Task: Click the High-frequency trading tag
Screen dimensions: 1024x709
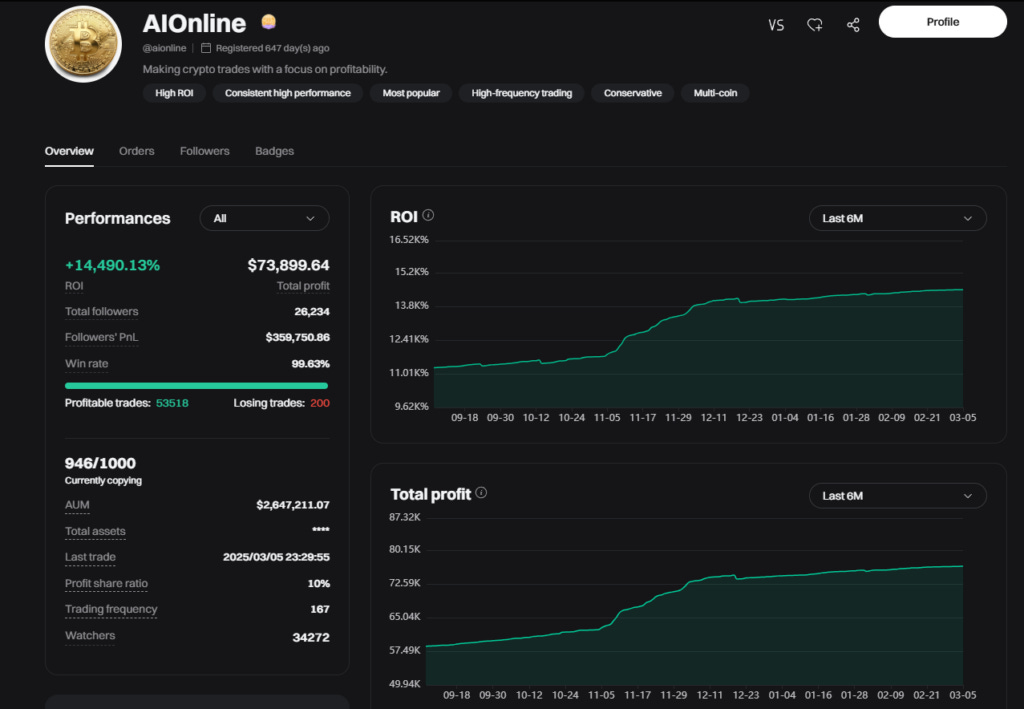Action: [522, 93]
